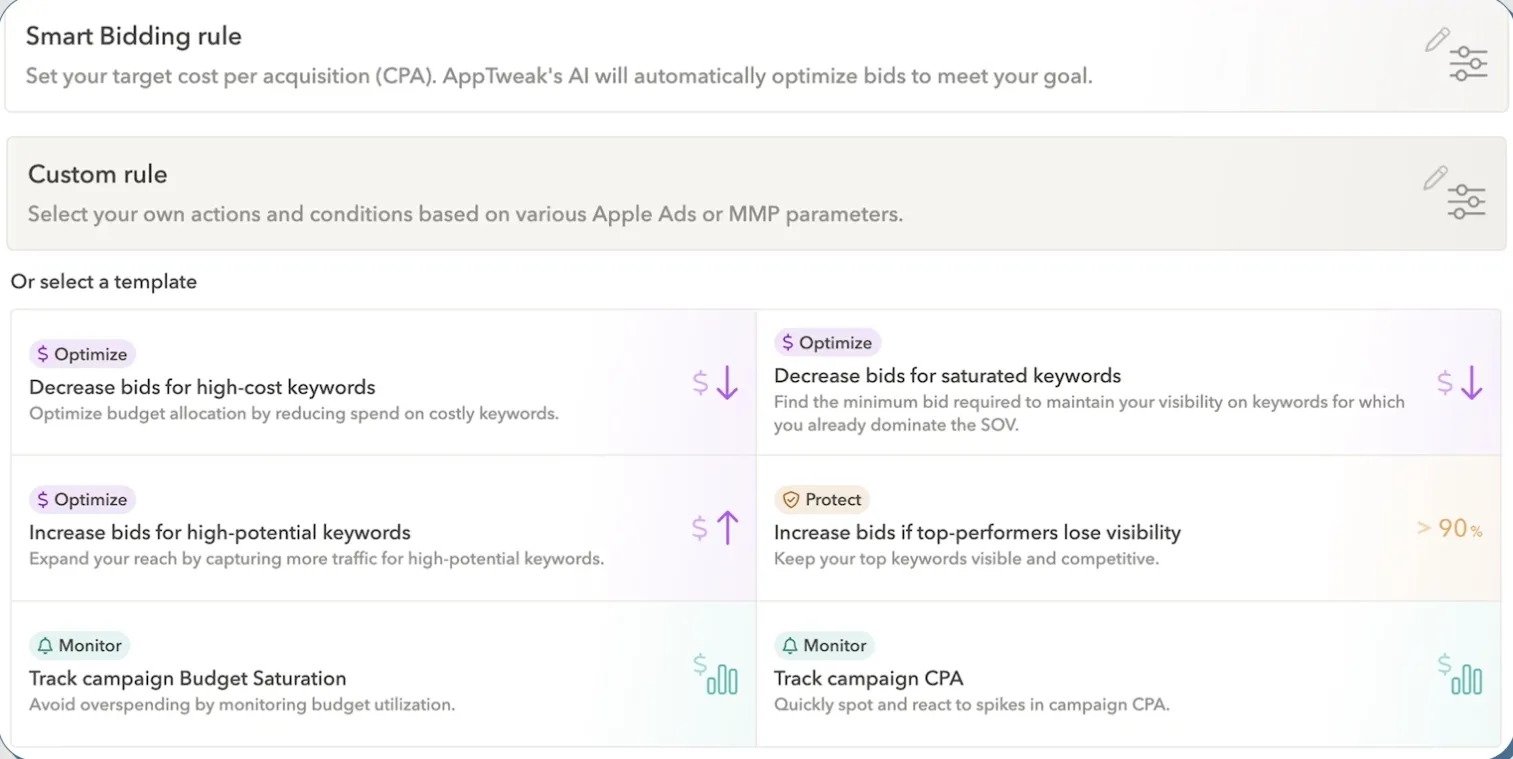Choose the Decrease bids for saturated keywords template
Image resolution: width=1513 pixels, height=759 pixels.
(x=947, y=376)
